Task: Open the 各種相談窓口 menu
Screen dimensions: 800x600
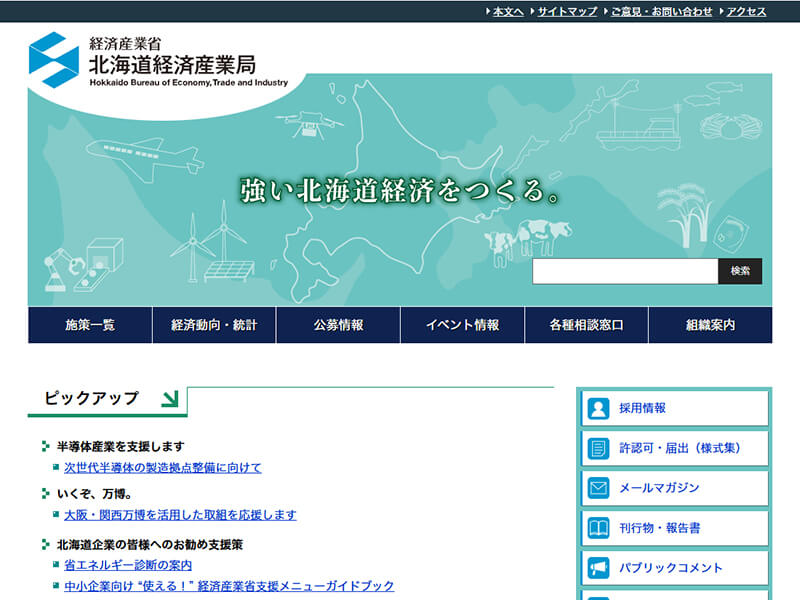Action: pos(586,325)
